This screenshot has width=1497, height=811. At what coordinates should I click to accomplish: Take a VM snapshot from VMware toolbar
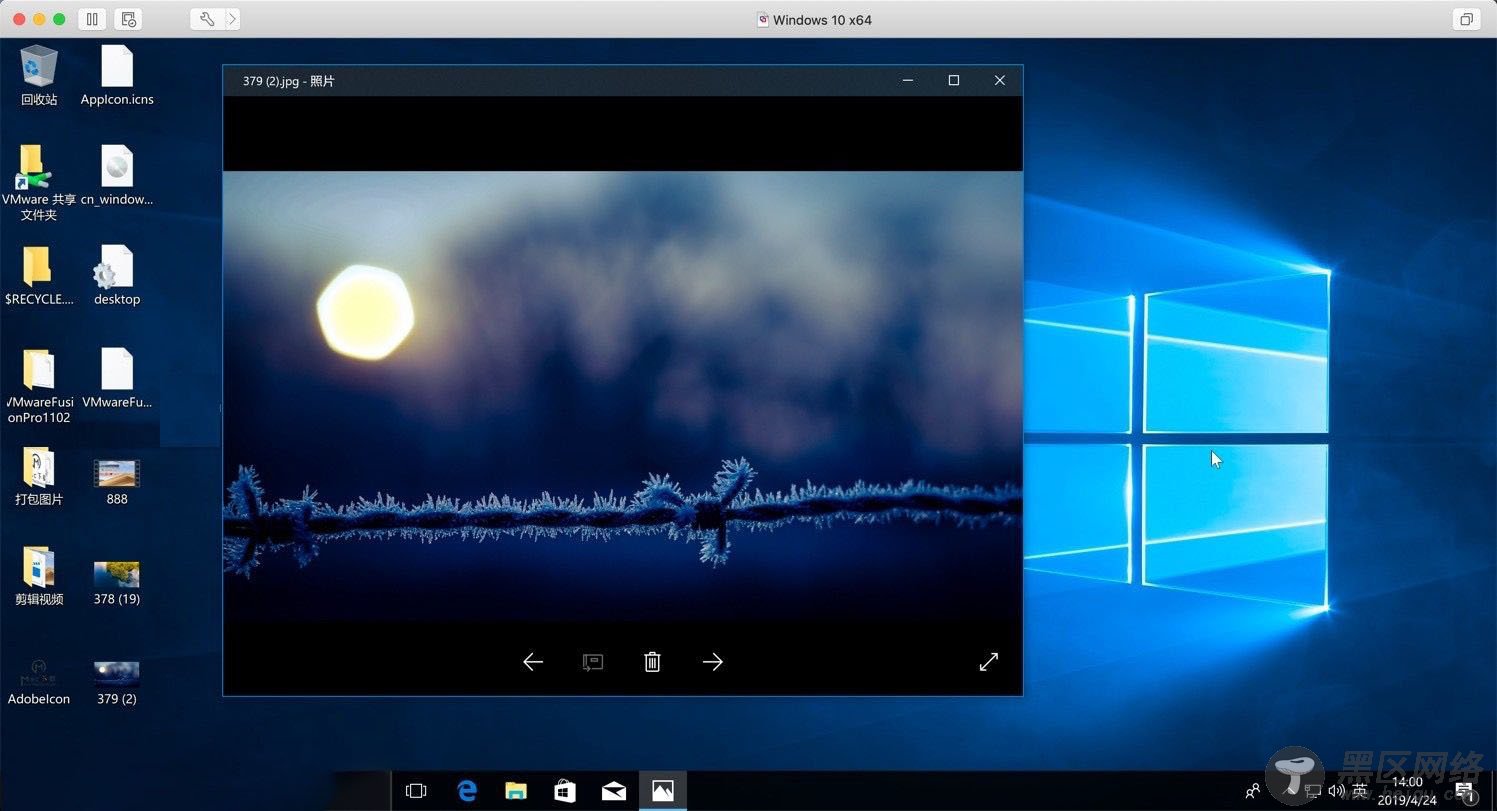pos(128,19)
